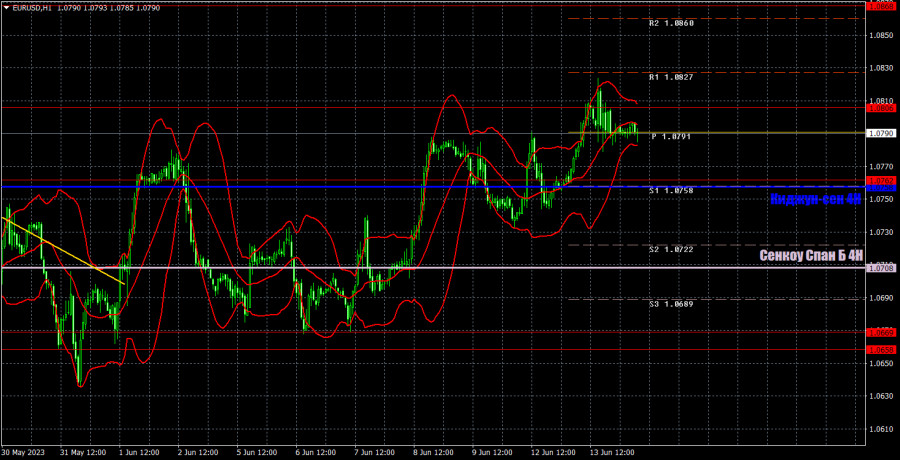Click the red 1.0669 price level tag
The image size is (900, 460).
click(x=881, y=332)
